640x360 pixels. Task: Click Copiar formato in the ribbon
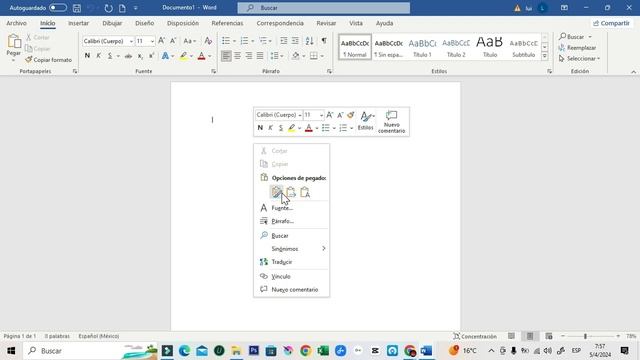point(49,60)
